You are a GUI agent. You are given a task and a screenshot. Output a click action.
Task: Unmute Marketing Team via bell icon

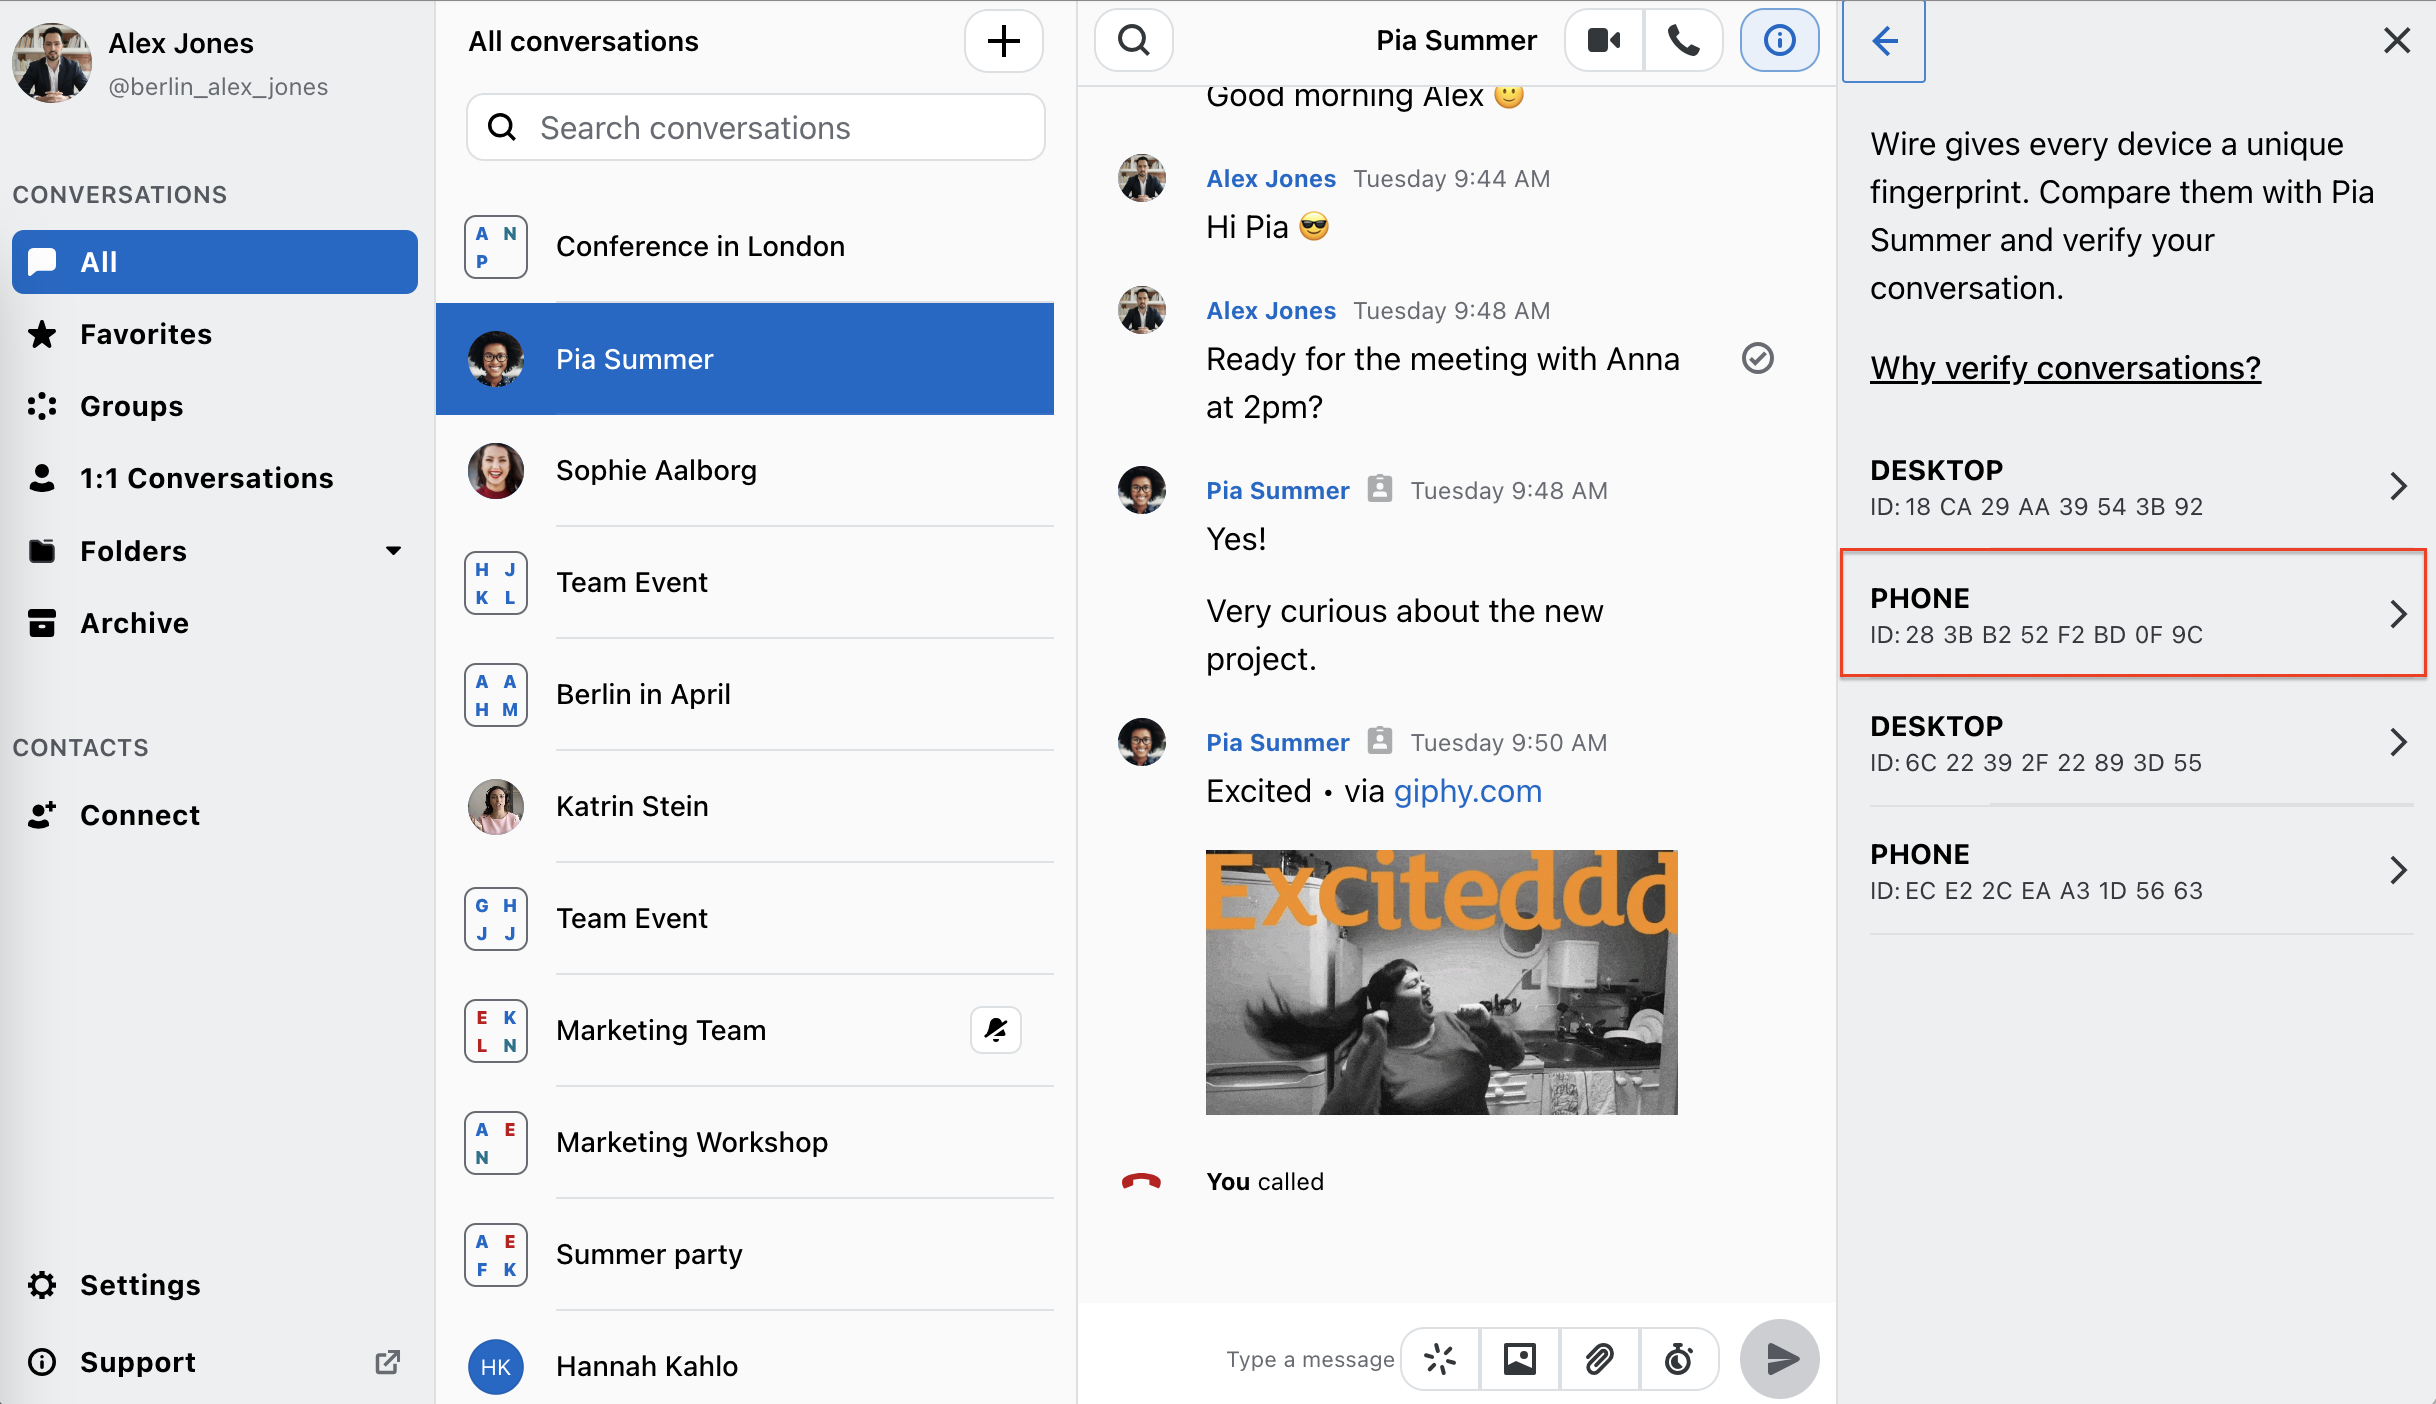(x=995, y=1030)
